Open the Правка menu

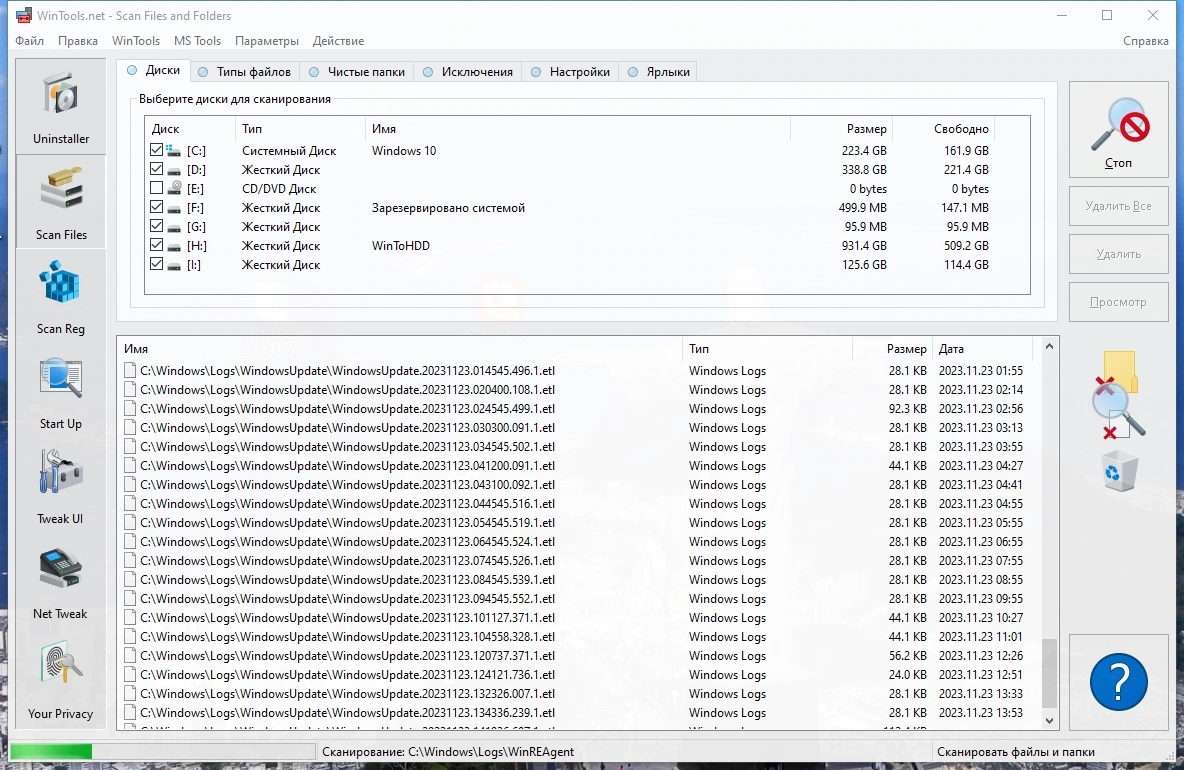(x=78, y=41)
